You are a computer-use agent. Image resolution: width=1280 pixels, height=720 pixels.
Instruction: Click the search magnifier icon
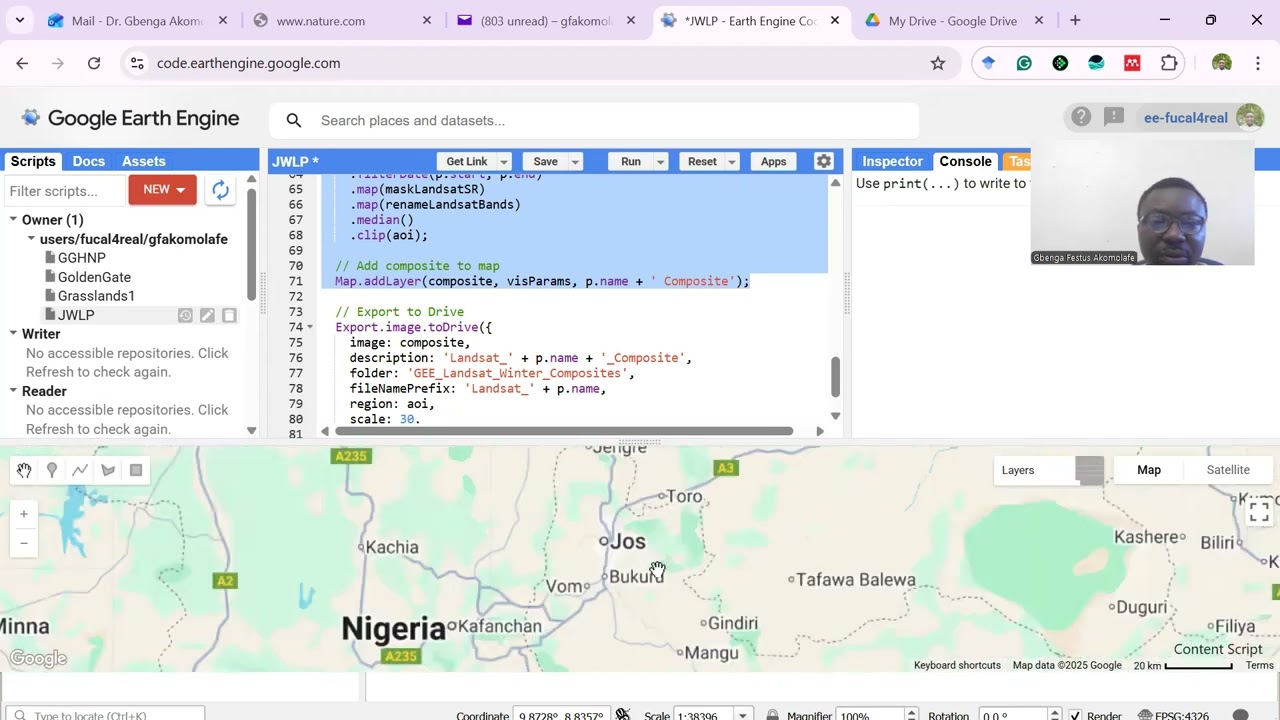tap(294, 121)
